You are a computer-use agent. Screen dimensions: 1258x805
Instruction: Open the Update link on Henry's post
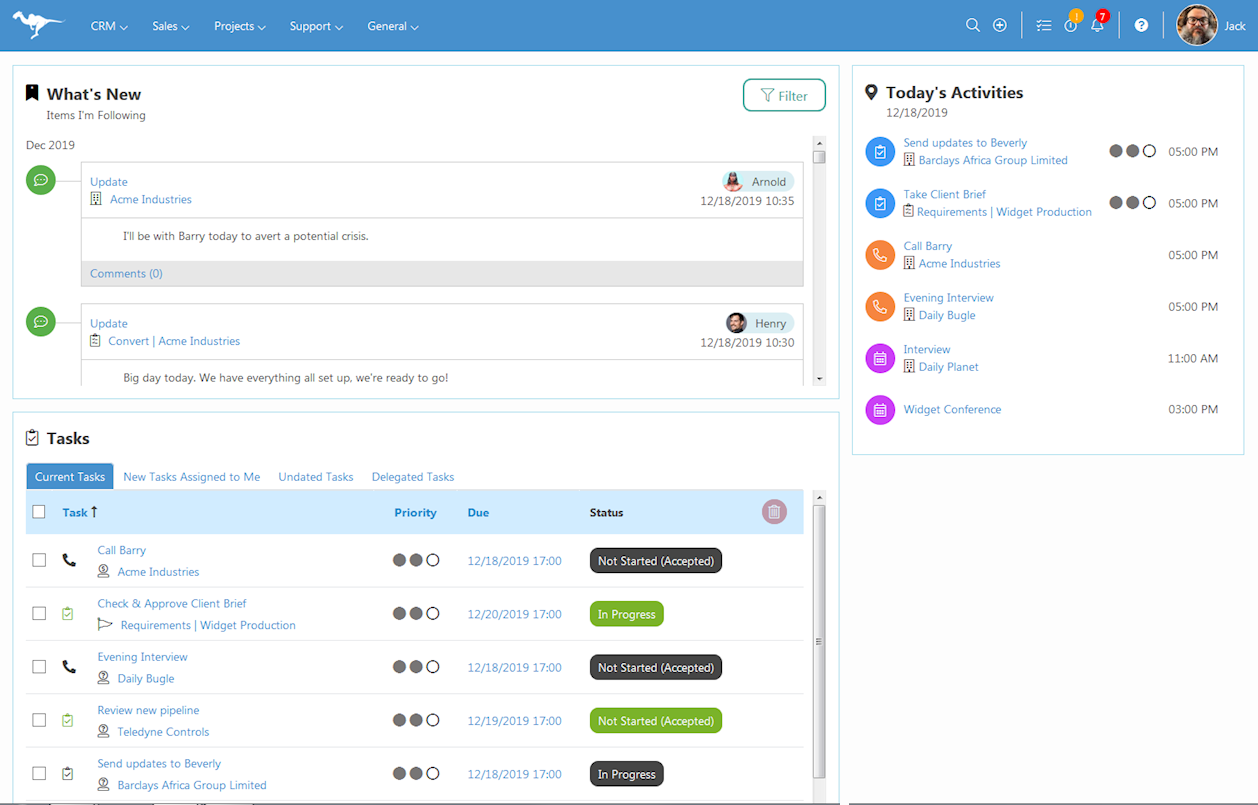pyautogui.click(x=109, y=323)
